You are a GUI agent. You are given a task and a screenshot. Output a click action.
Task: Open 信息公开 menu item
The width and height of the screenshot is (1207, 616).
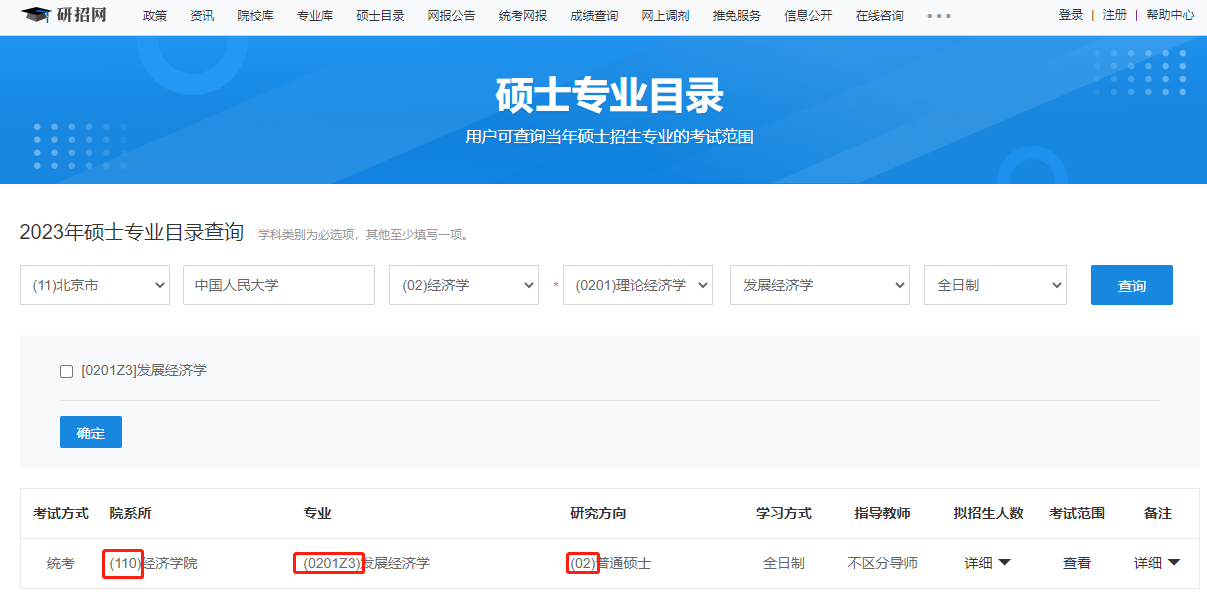tap(808, 16)
